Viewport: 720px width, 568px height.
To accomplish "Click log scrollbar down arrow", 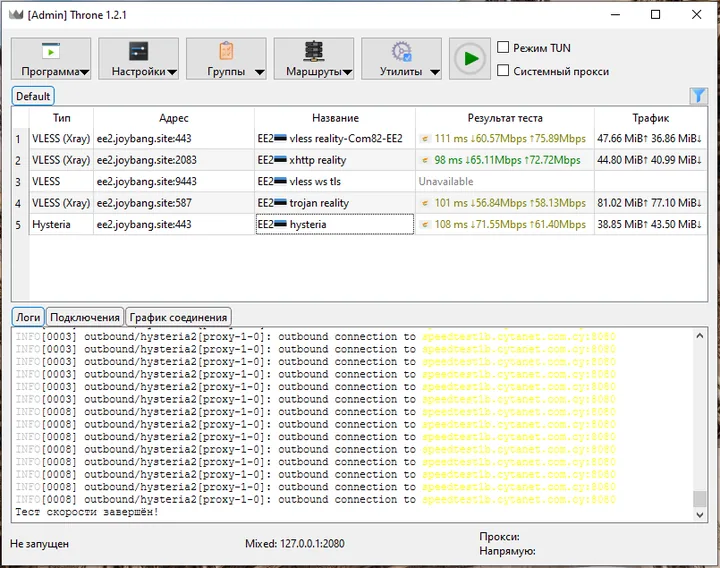I will click(699, 515).
